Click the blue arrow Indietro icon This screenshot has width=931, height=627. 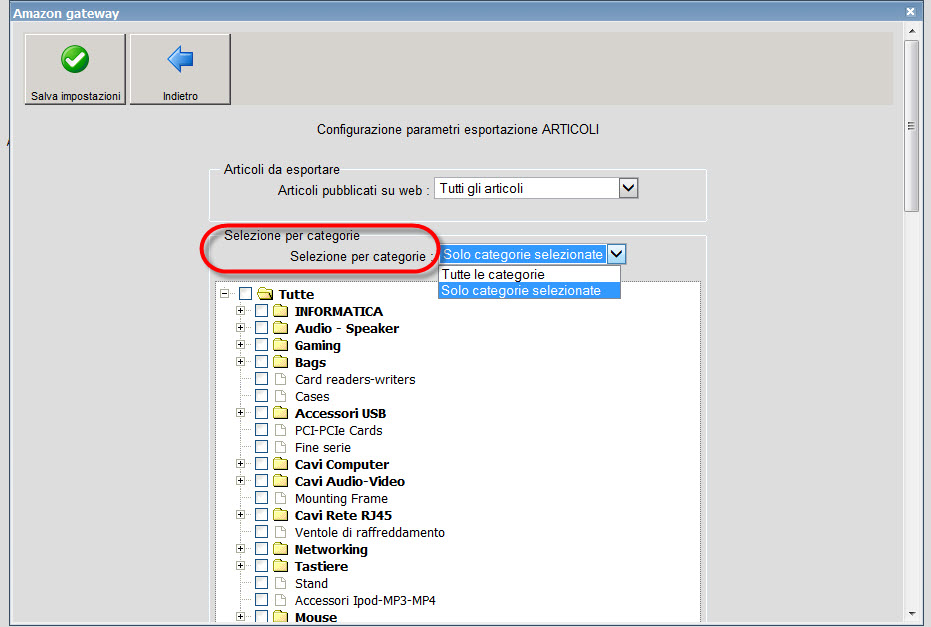(180, 59)
